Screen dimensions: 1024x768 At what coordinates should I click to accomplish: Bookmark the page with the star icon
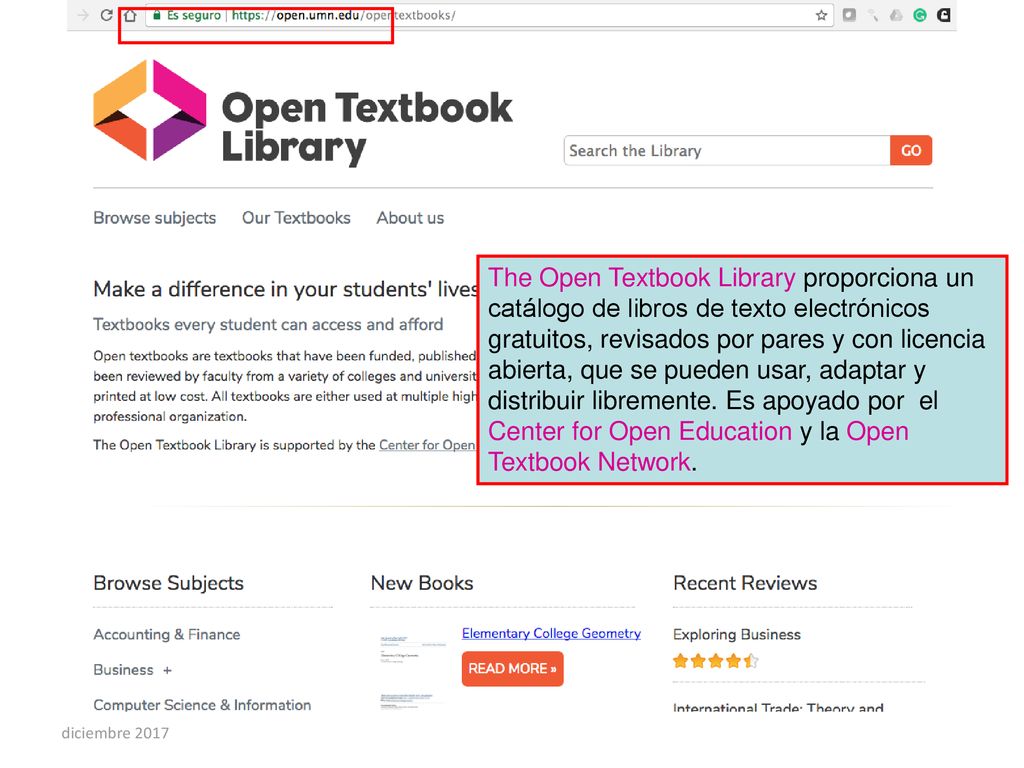click(822, 15)
